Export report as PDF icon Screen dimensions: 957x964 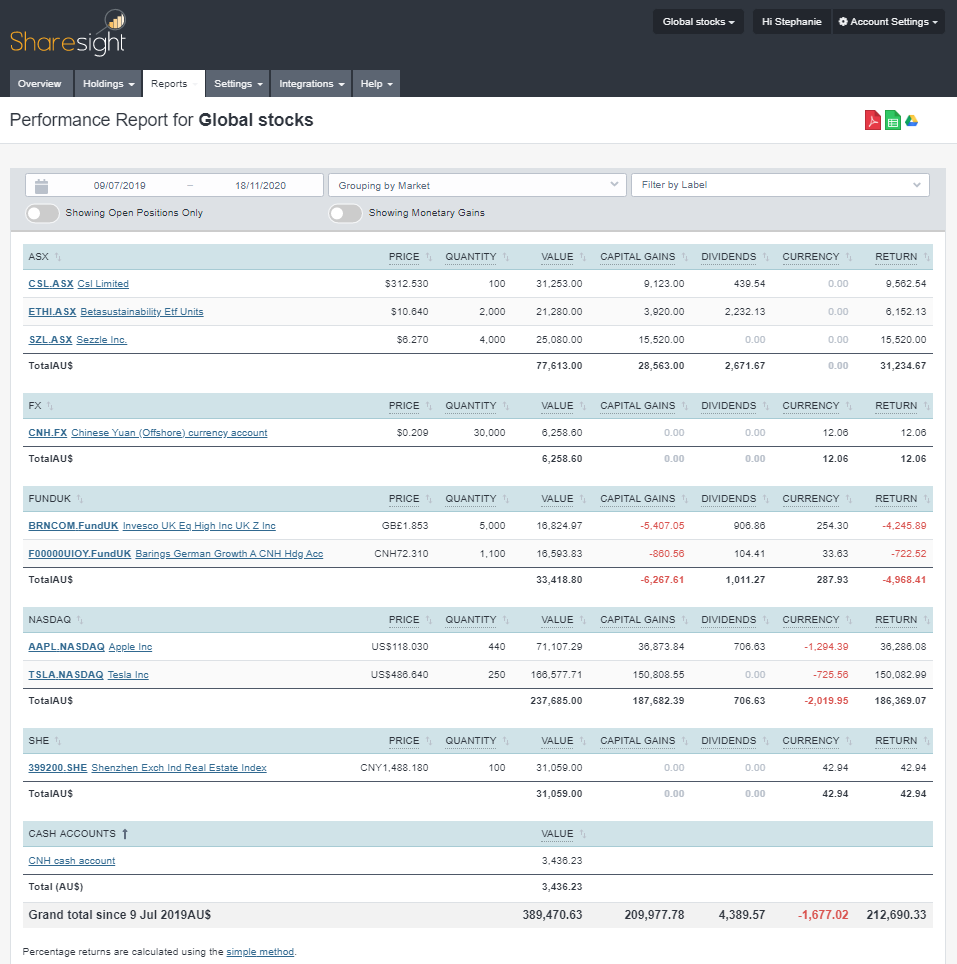click(872, 120)
